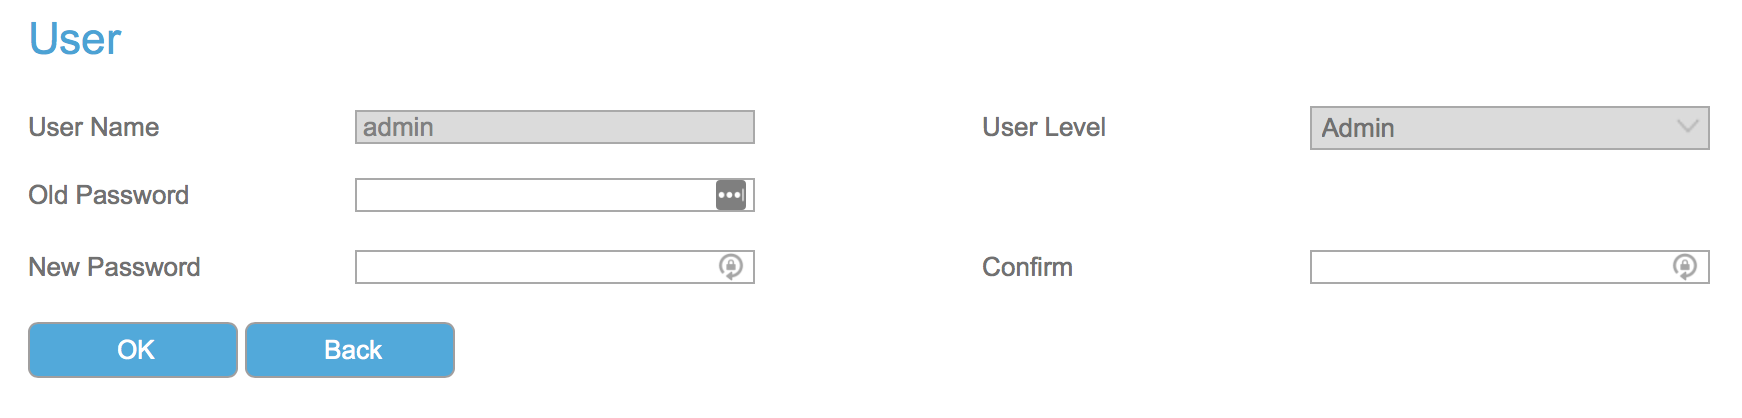Image resolution: width=1742 pixels, height=418 pixels.
Task: Click the User Name label
Action: [x=94, y=127]
